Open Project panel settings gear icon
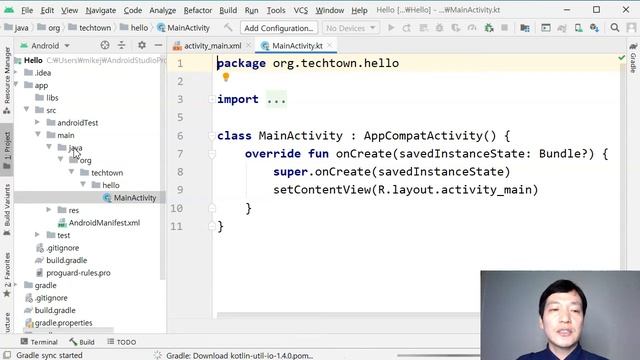The width and height of the screenshot is (640, 360). click(142, 45)
